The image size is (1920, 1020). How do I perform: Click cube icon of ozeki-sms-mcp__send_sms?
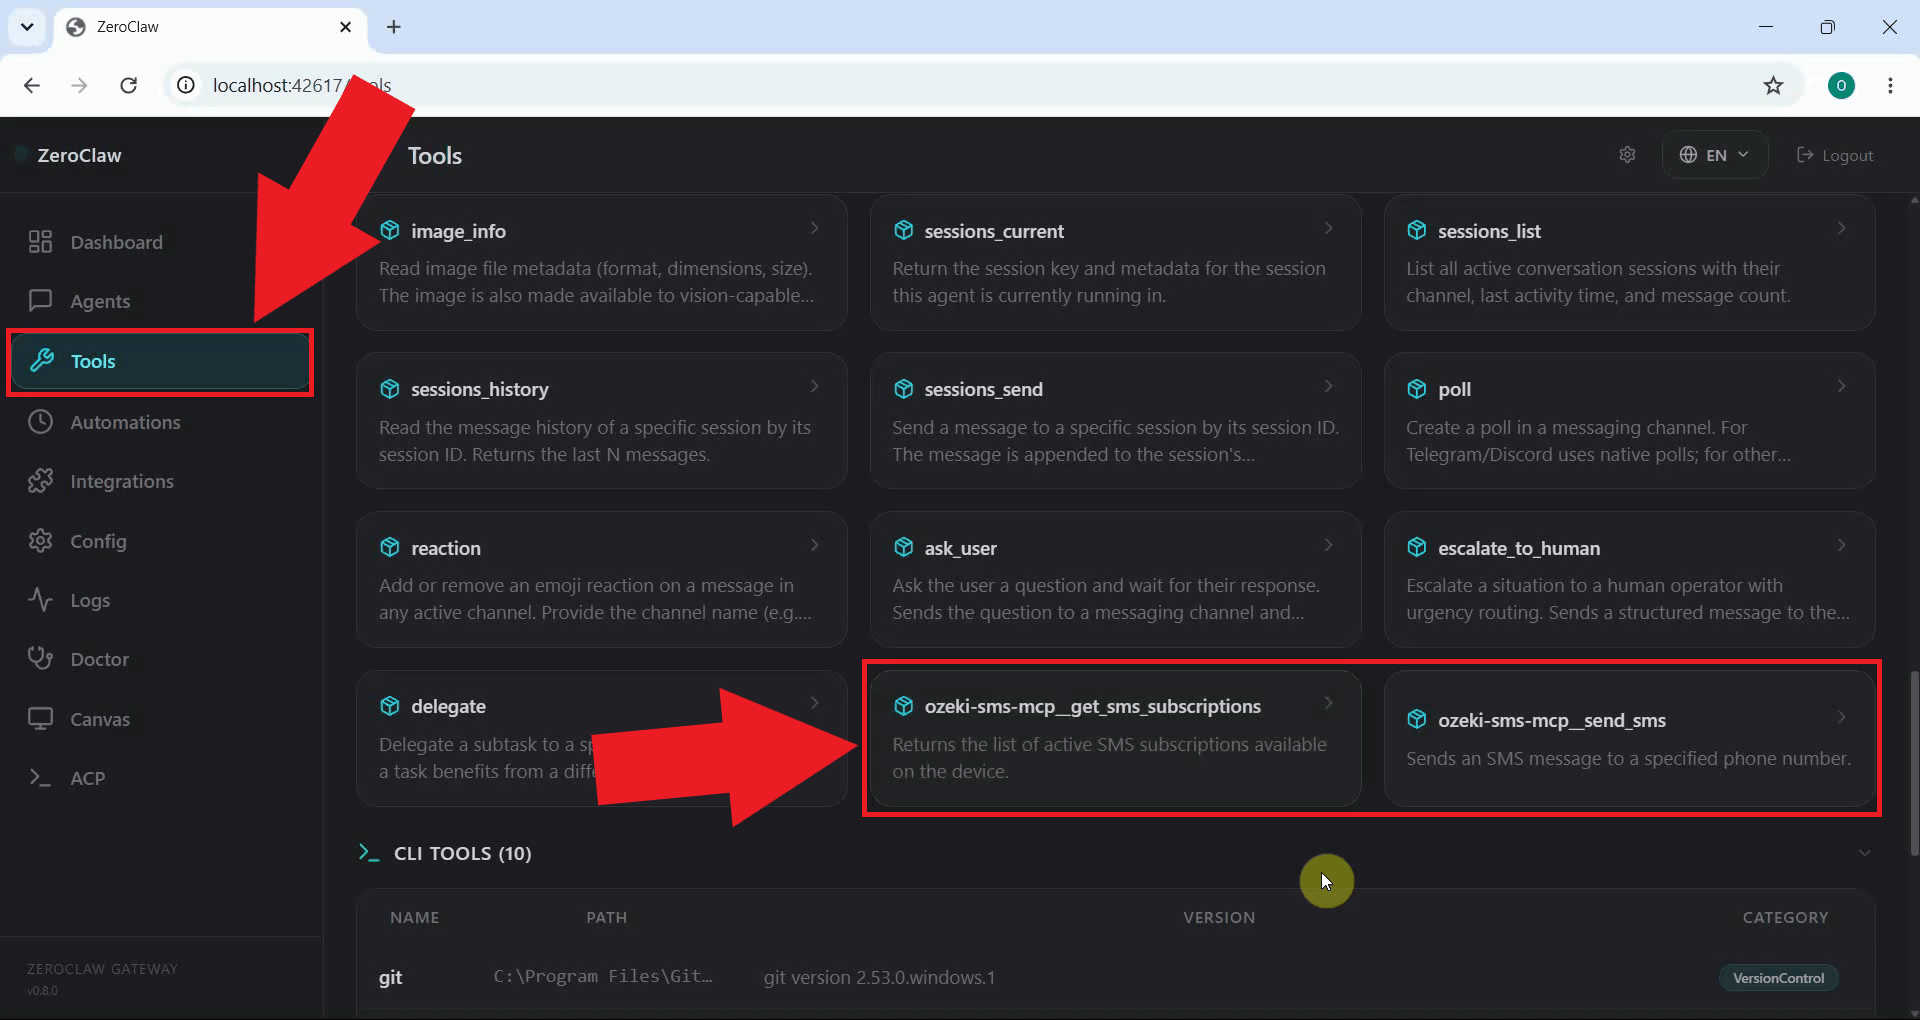point(1417,720)
